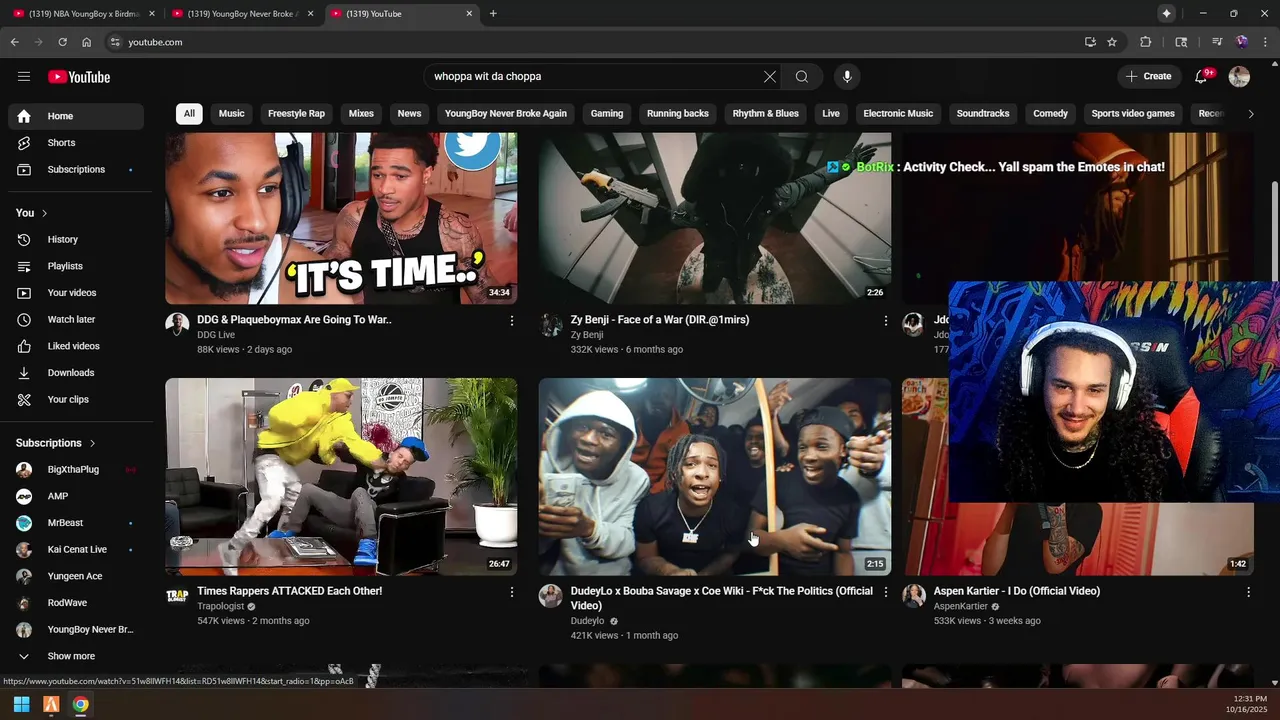Select Sports video games chip
1280x720 pixels.
click(x=1133, y=114)
